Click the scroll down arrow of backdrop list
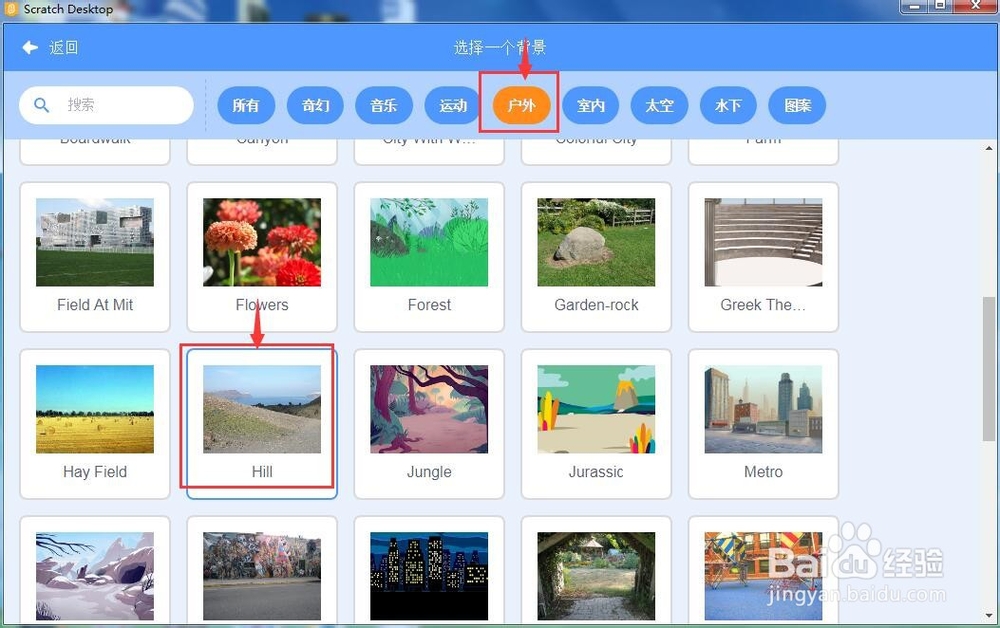Viewport: 1000px width, 628px height. point(989,616)
